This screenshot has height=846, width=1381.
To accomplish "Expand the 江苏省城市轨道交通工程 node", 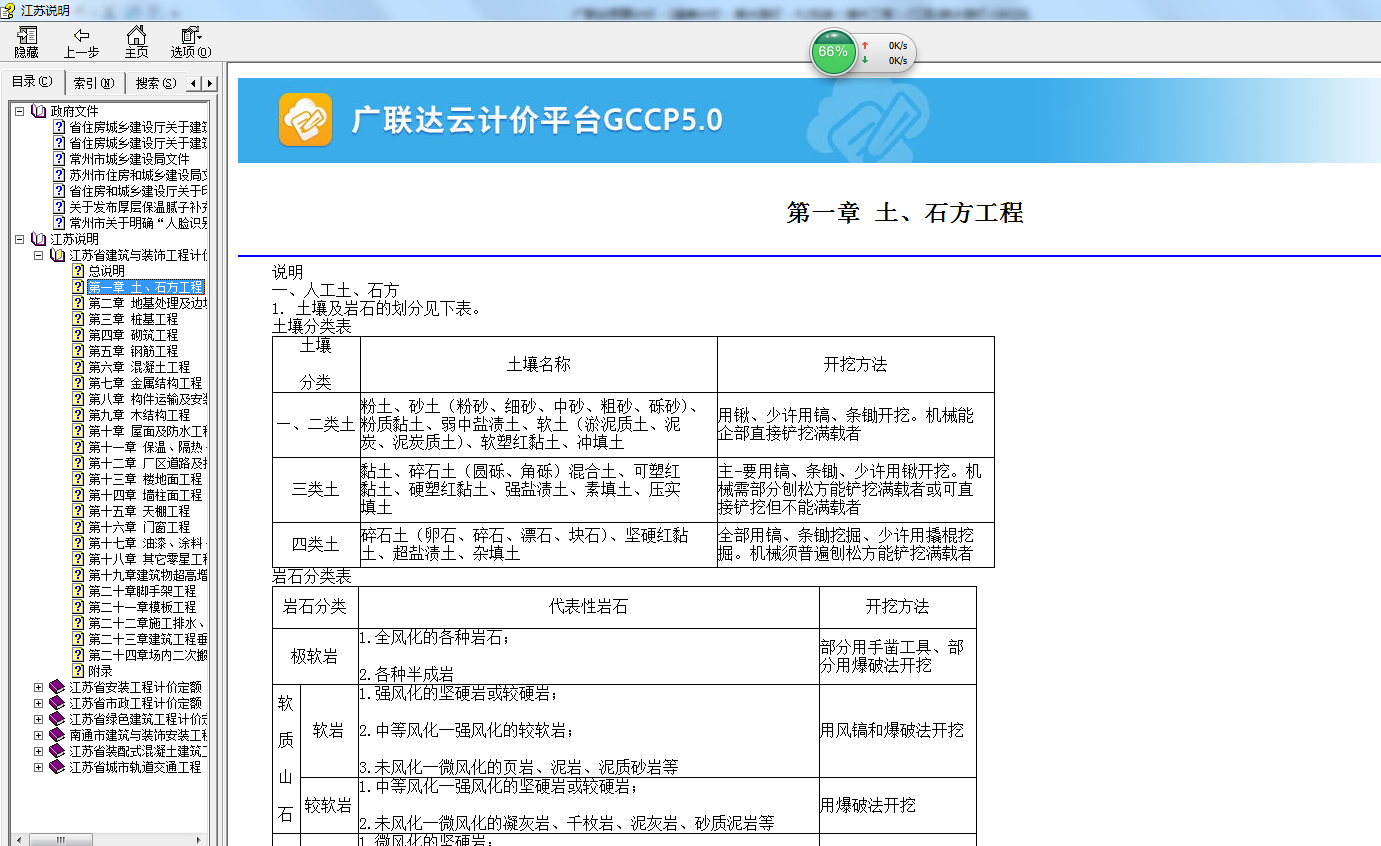I will (38, 767).
